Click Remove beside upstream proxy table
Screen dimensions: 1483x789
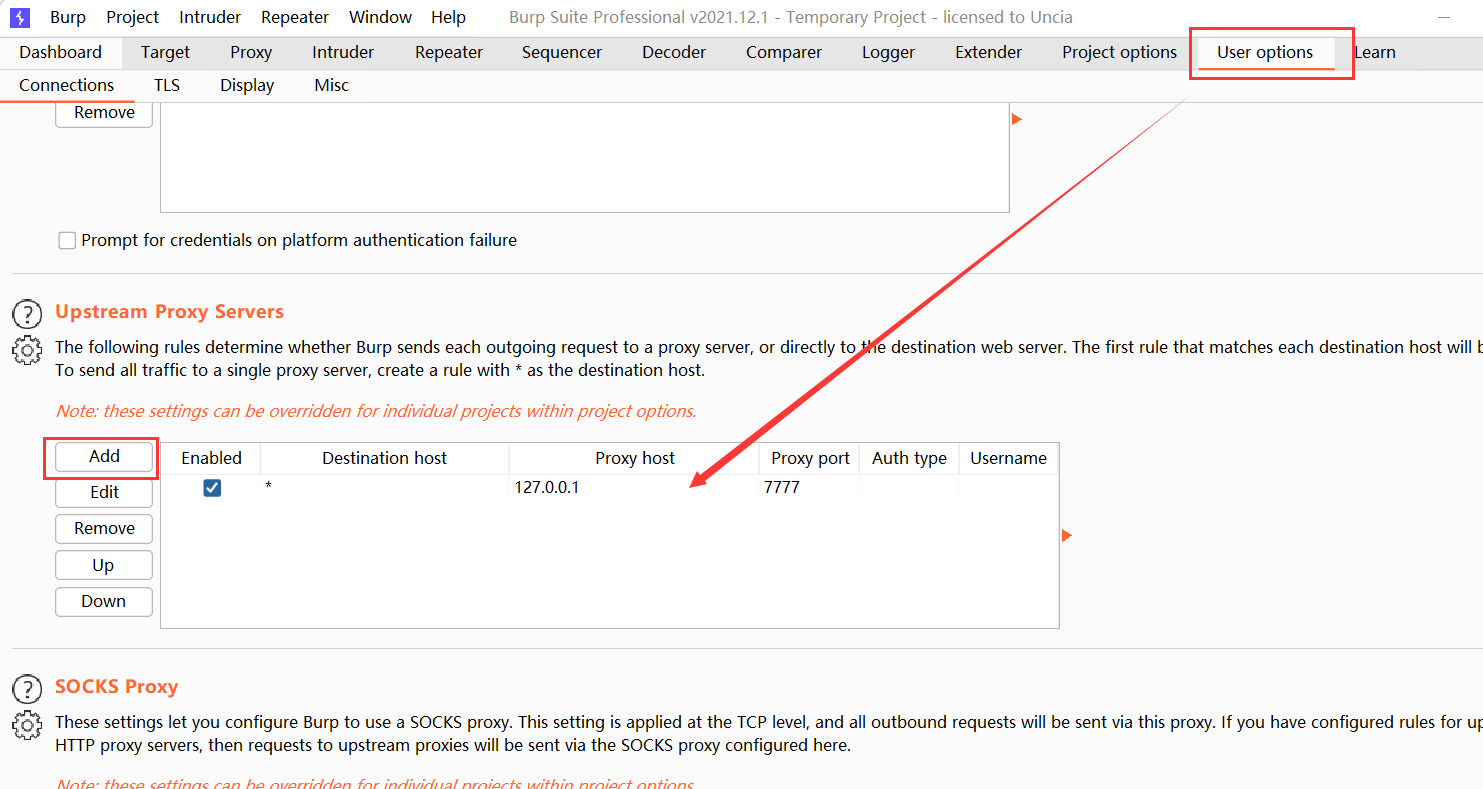(104, 528)
